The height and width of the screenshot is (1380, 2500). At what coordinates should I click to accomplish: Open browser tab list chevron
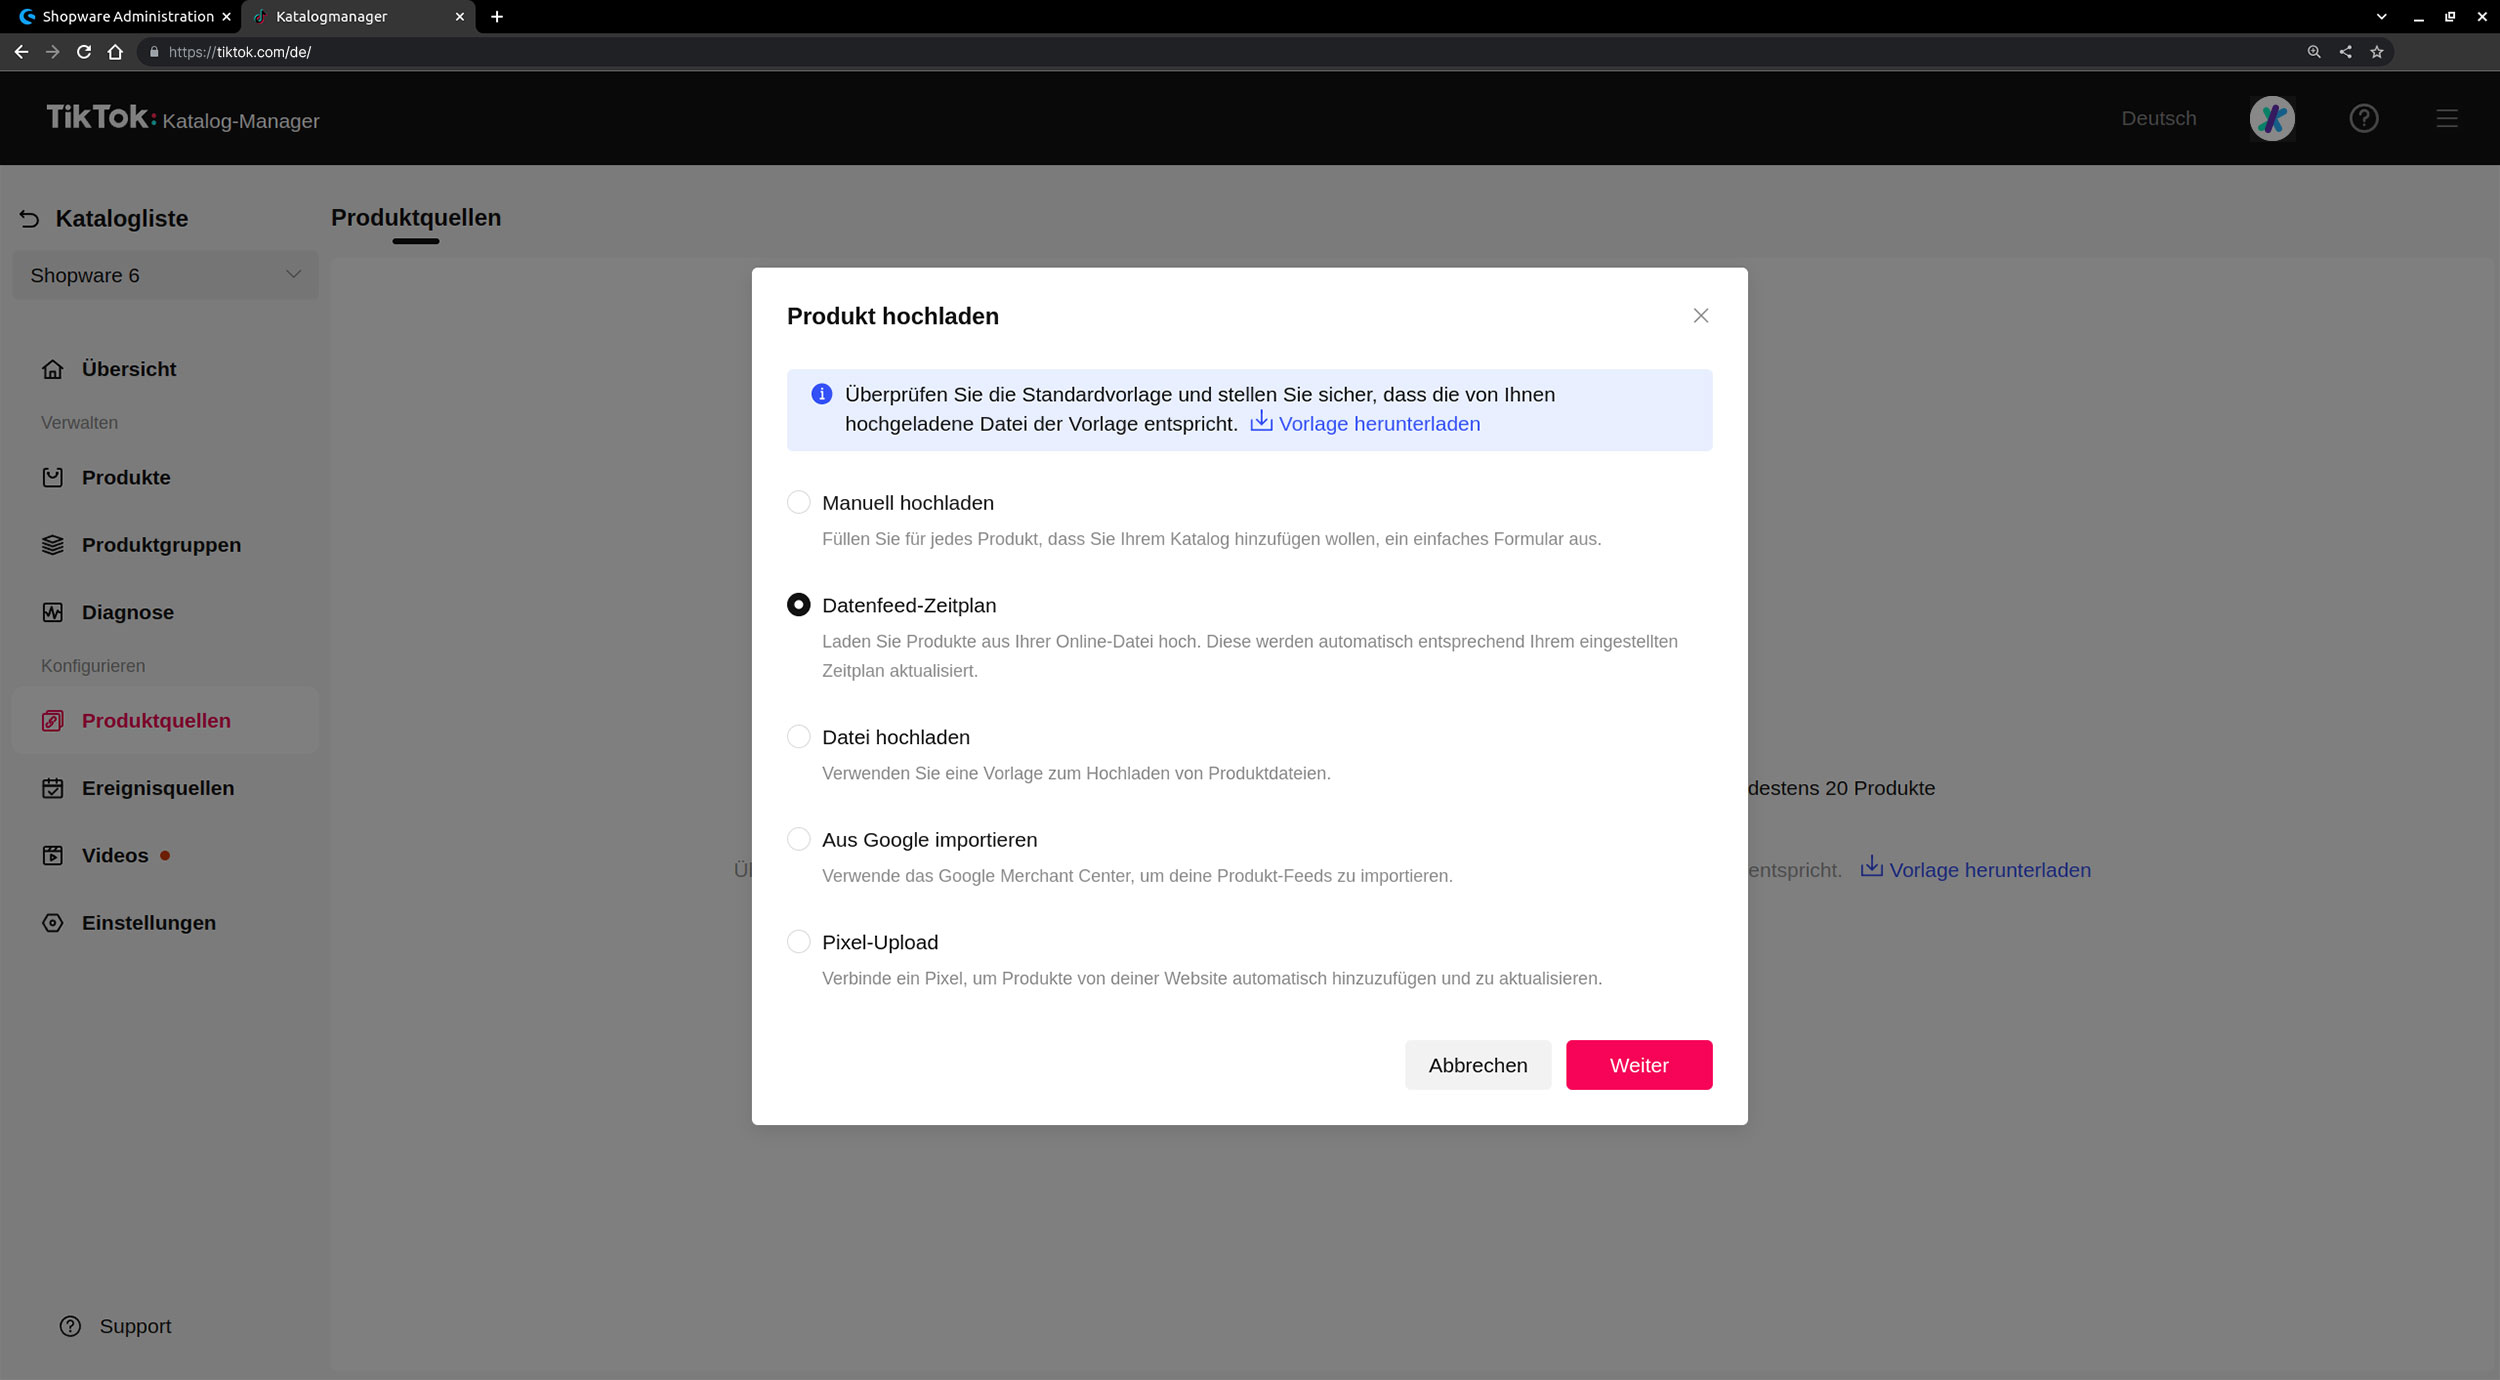(2381, 17)
